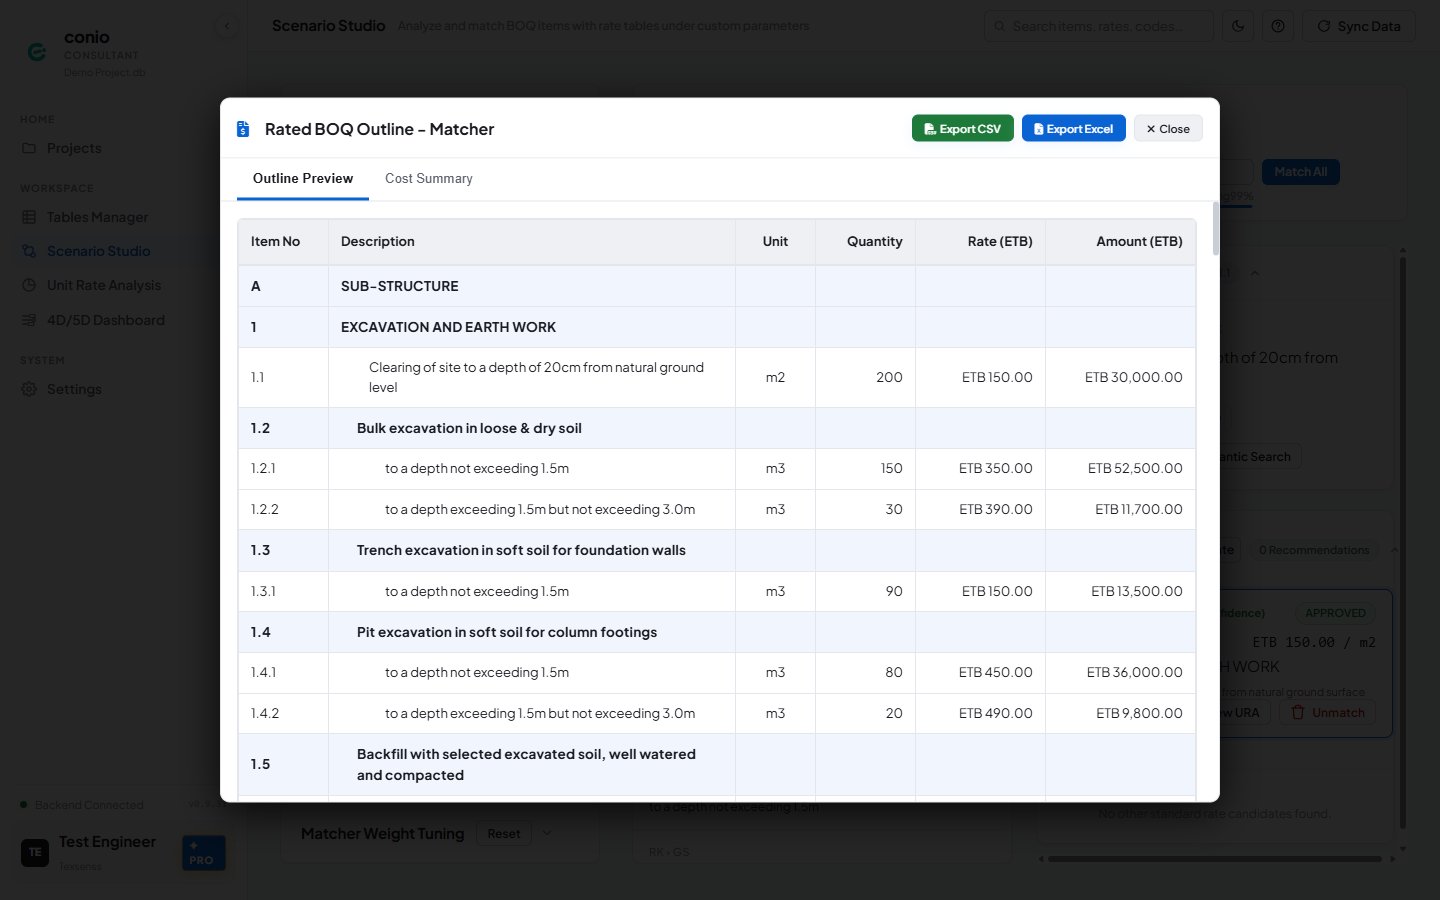
Task: Click rate ETB 490.00
Action: pos(995,713)
